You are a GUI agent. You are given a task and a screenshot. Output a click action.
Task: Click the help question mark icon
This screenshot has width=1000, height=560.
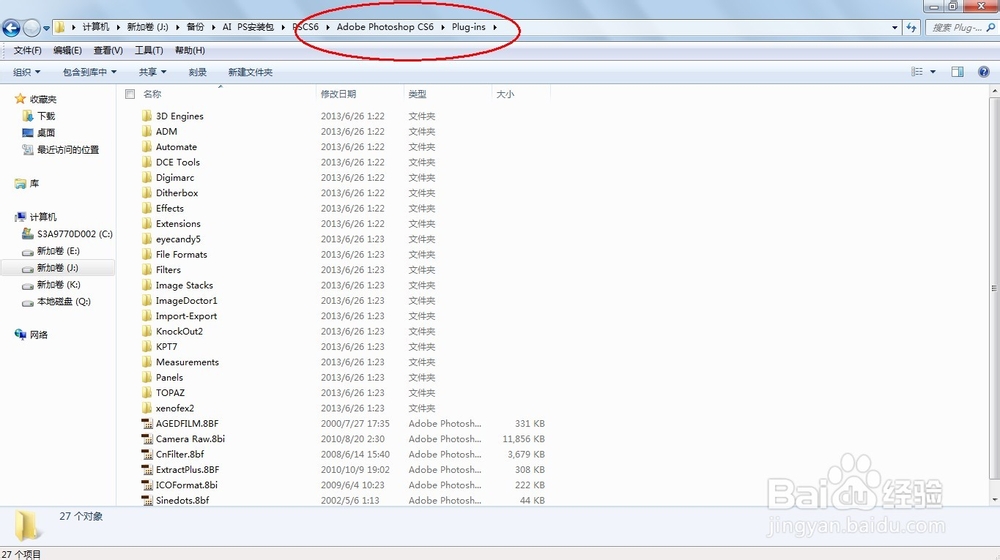(983, 72)
